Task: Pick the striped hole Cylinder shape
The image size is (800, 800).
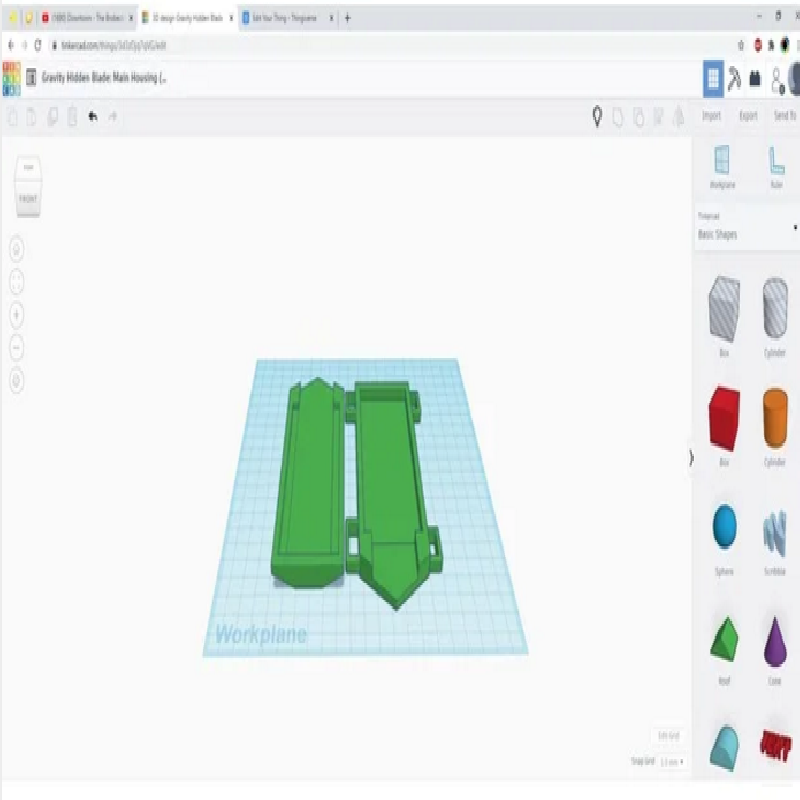Action: (x=775, y=309)
